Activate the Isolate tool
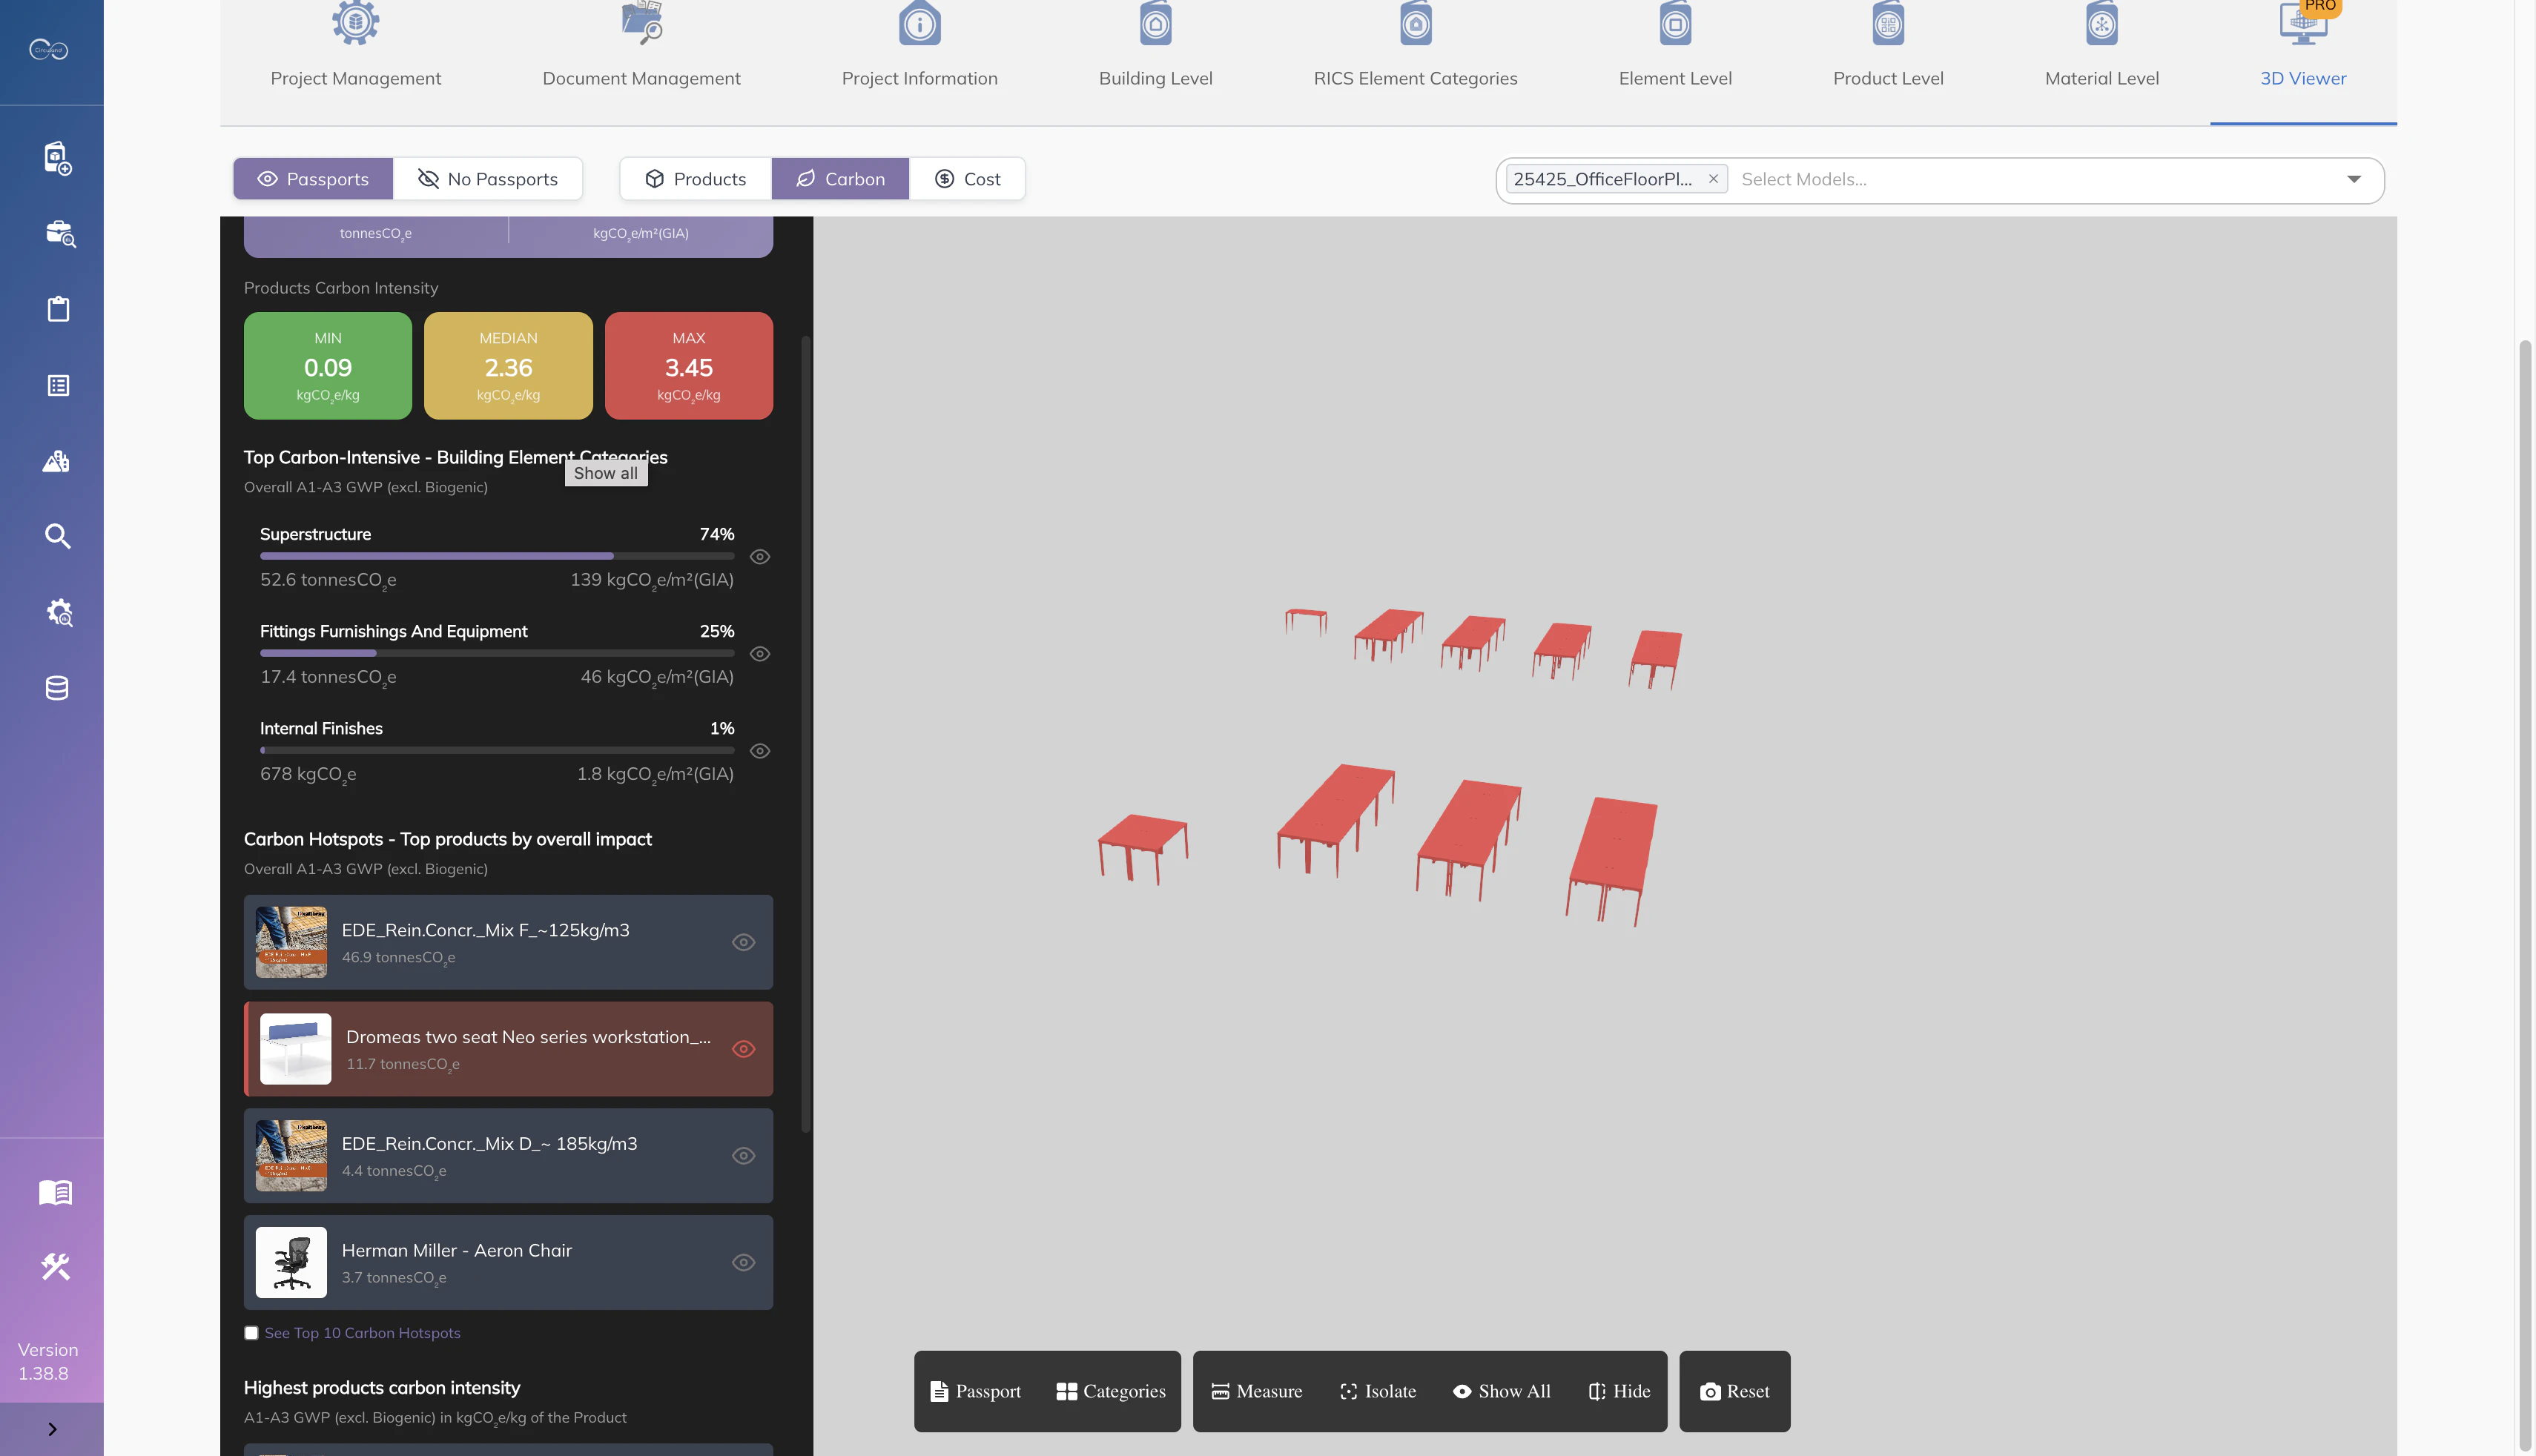 [x=1378, y=1391]
